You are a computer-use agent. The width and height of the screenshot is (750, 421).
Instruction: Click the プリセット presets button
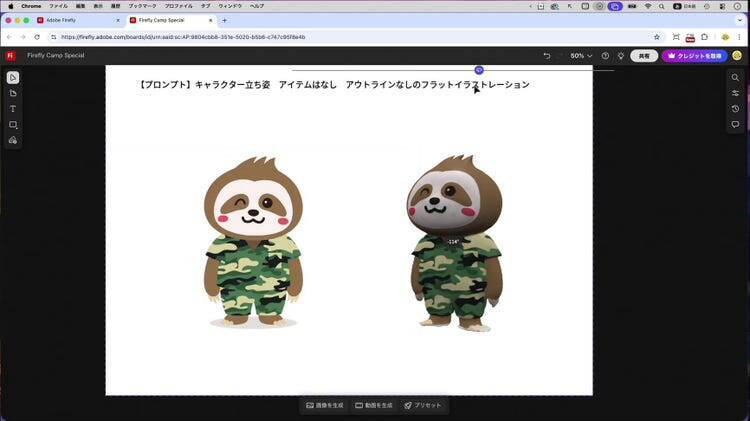(x=423, y=405)
